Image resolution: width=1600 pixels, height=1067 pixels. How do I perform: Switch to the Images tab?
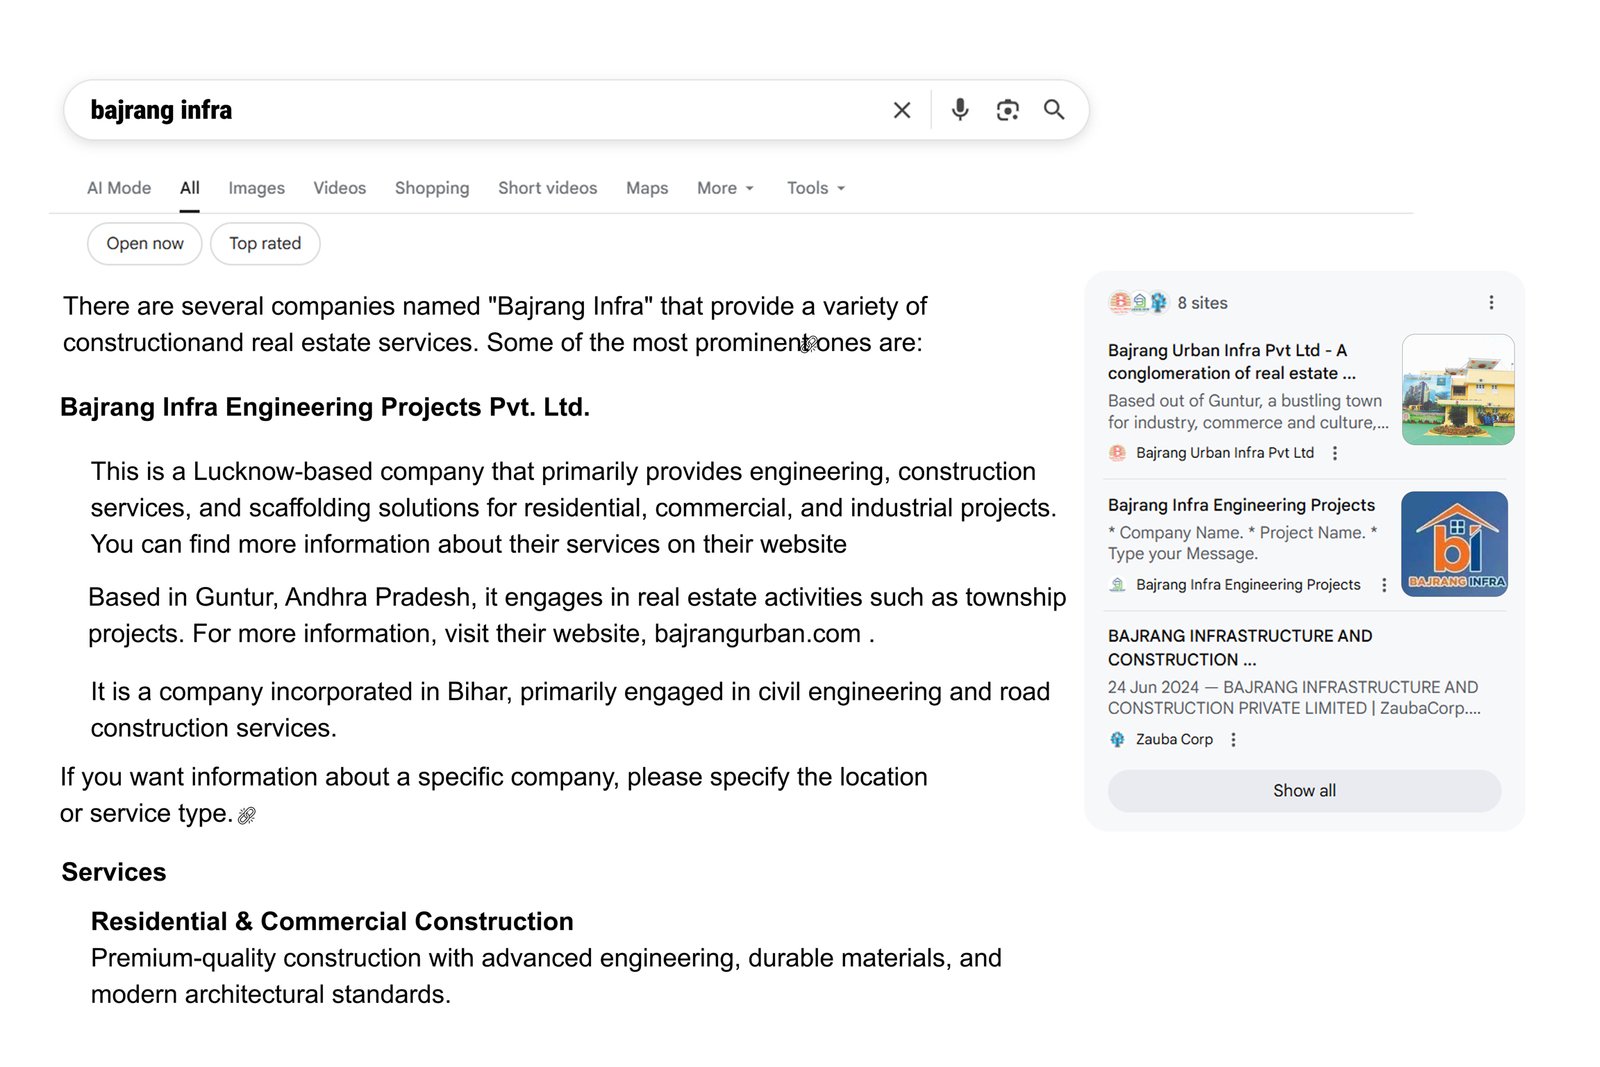pyautogui.click(x=256, y=188)
